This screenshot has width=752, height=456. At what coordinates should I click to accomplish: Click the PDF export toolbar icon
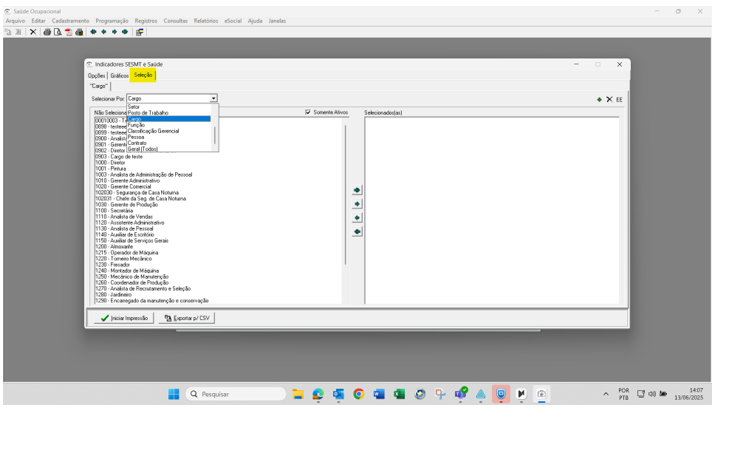point(69,32)
